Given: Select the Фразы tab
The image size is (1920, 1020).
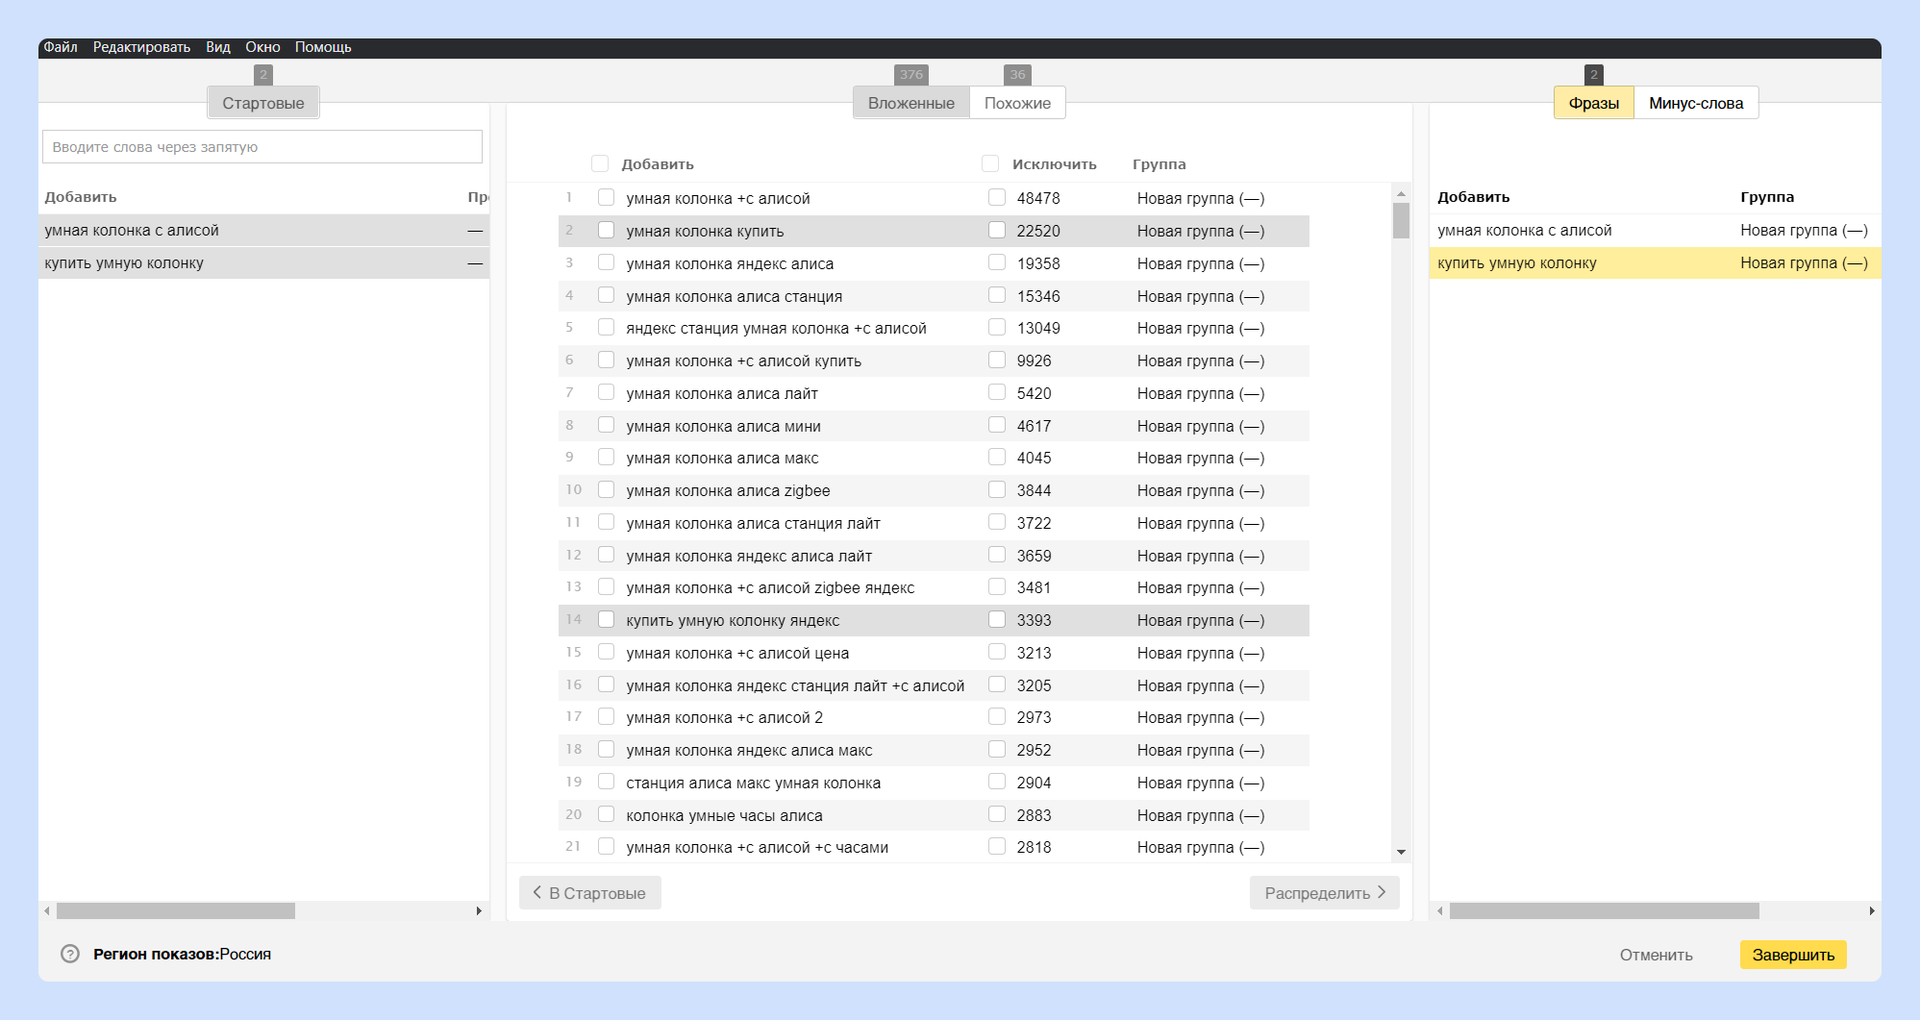Looking at the screenshot, I should [1594, 103].
